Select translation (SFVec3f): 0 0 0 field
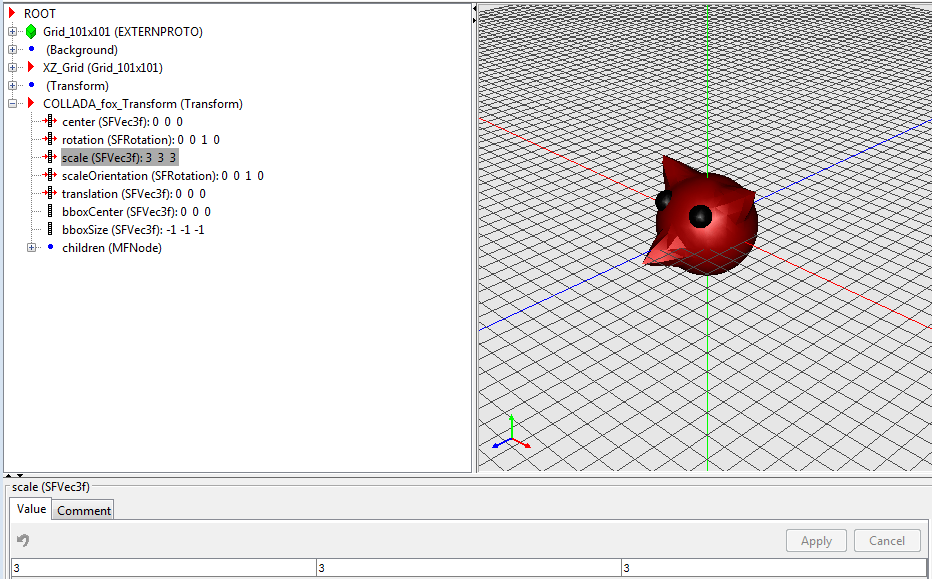 (x=134, y=193)
